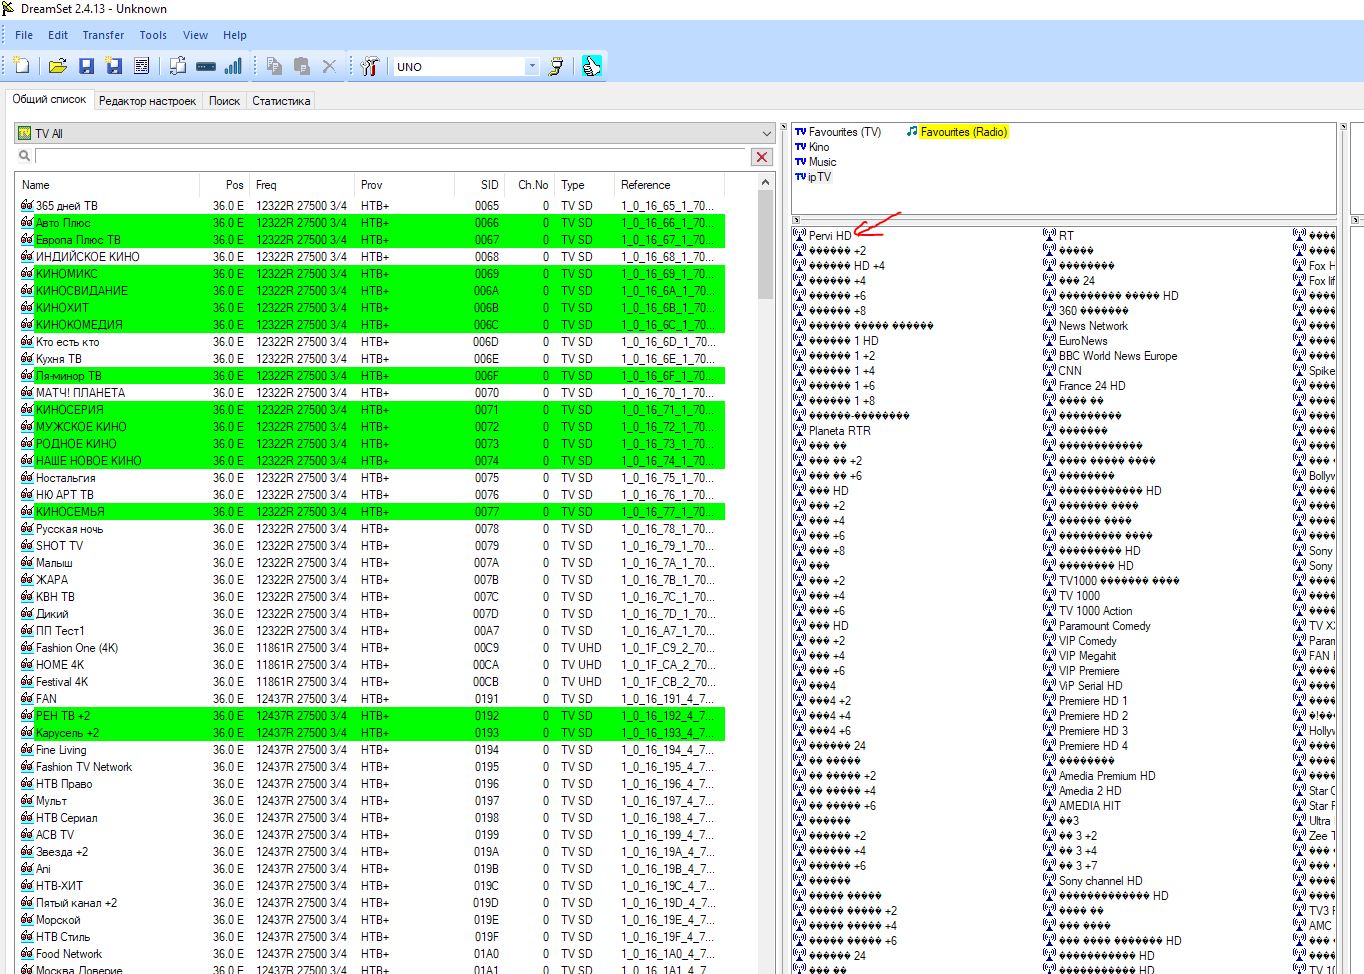Click the channel list vertical scrollbar thumb
Viewport: 1364px width, 974px height.
tap(766, 245)
